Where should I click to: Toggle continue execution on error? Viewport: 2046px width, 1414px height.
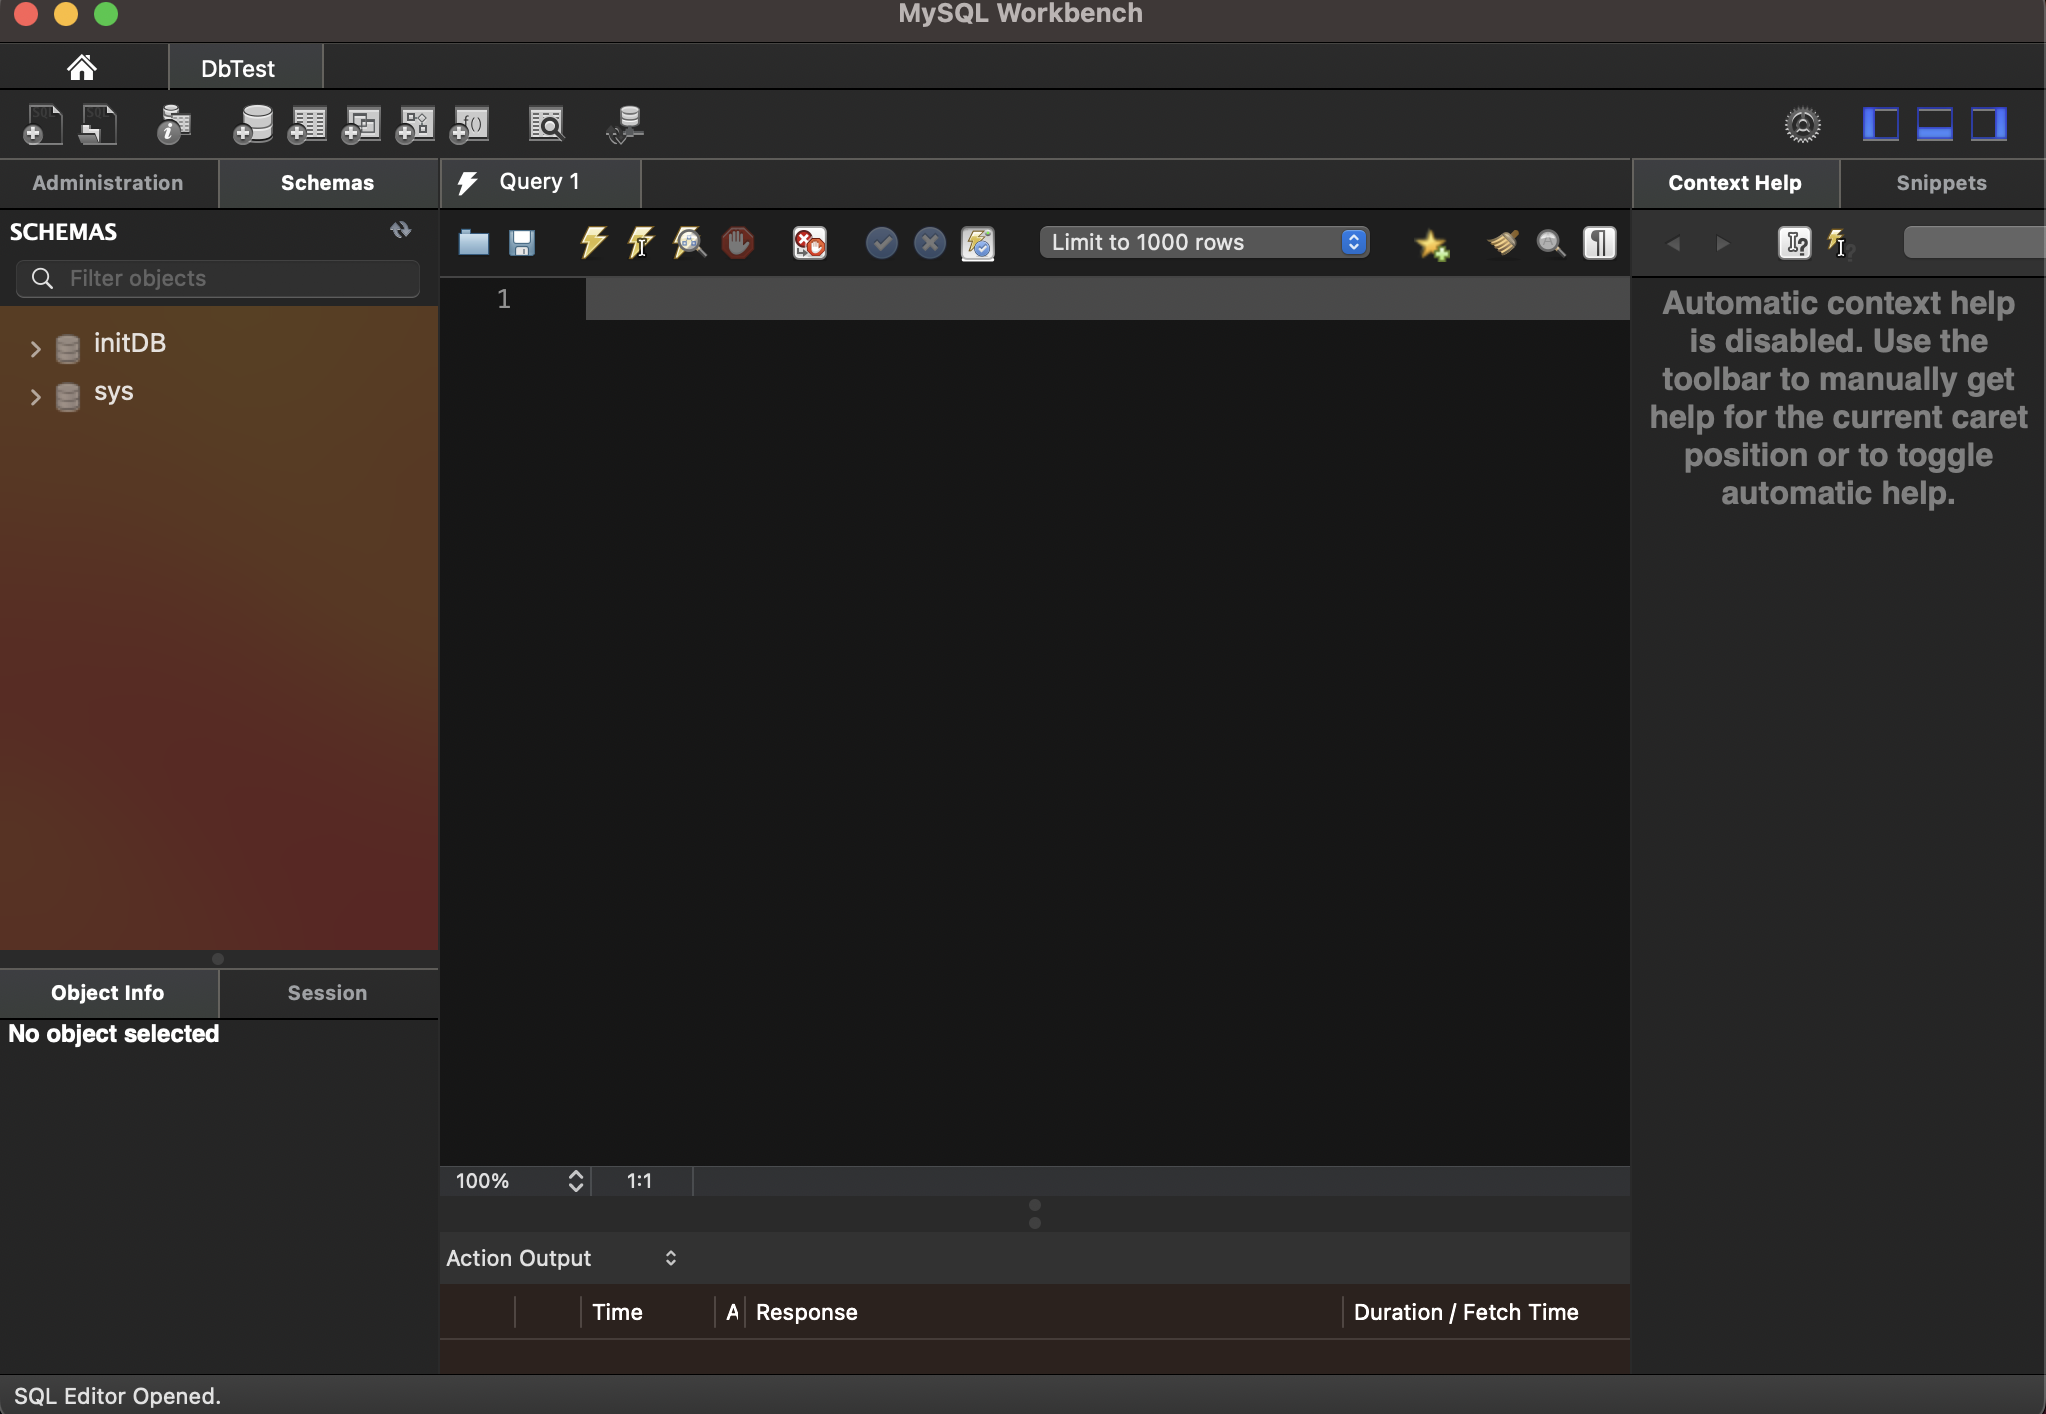809,243
